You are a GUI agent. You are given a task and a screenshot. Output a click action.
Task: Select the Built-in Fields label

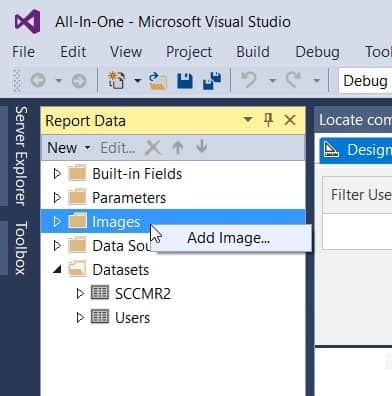137,174
